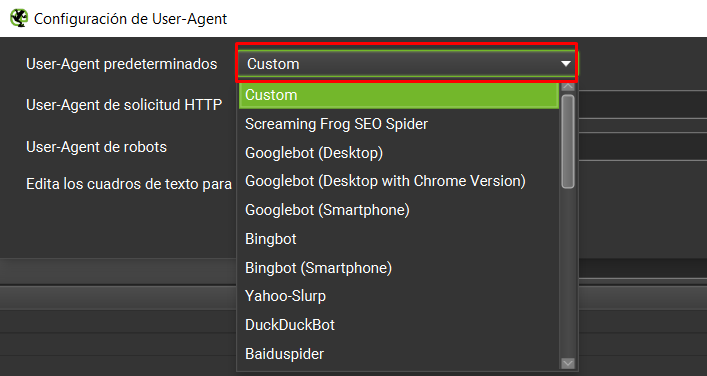Viewport: 707px width, 376px height.
Task: Click the User-Agent de solicitud HTTP label
Action: 124,105
